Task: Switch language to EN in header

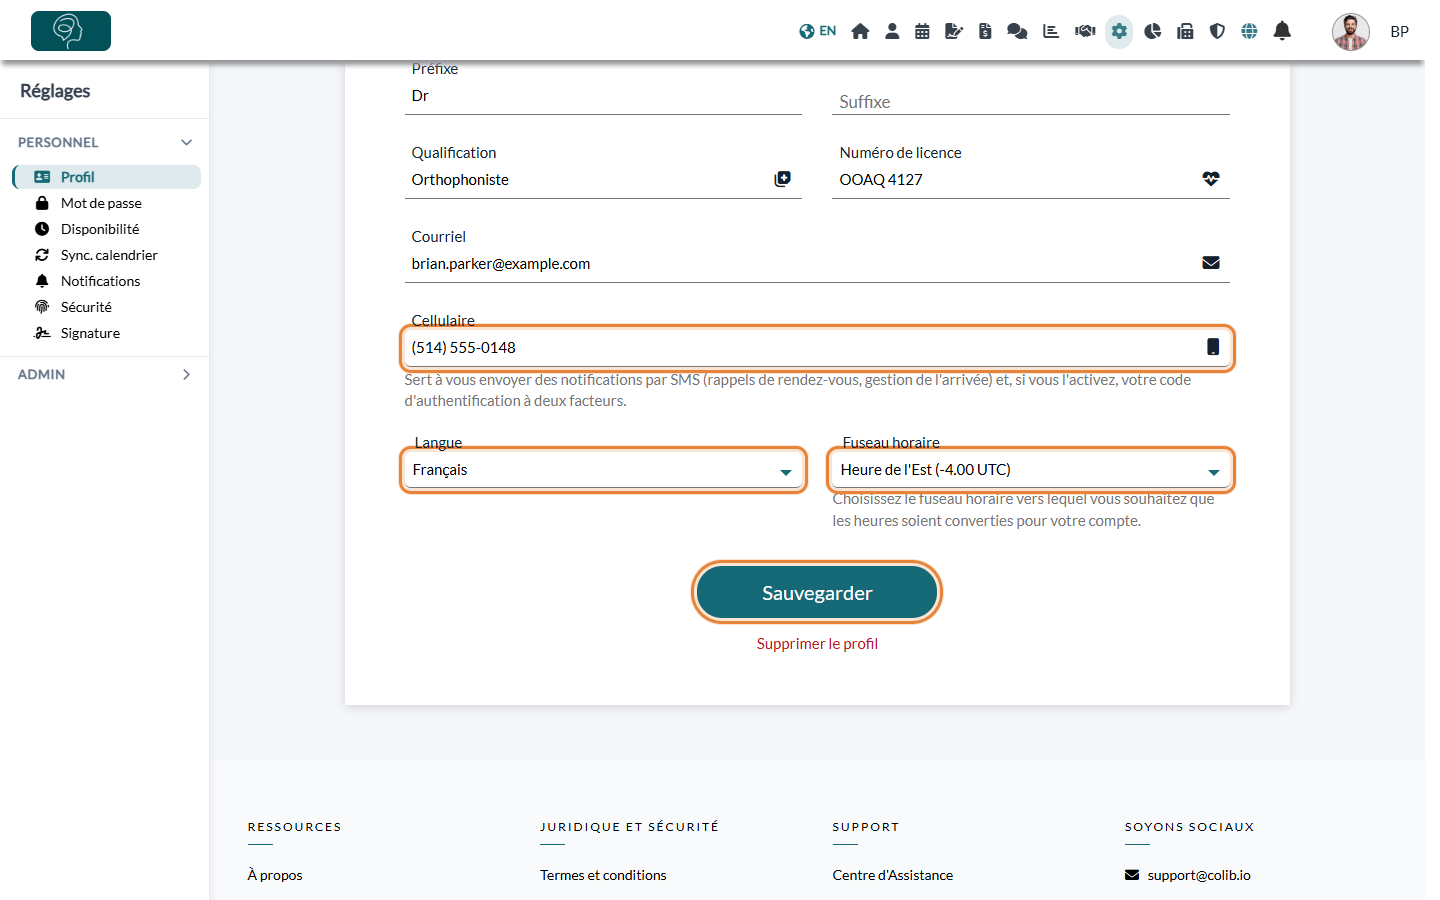Action: click(817, 31)
